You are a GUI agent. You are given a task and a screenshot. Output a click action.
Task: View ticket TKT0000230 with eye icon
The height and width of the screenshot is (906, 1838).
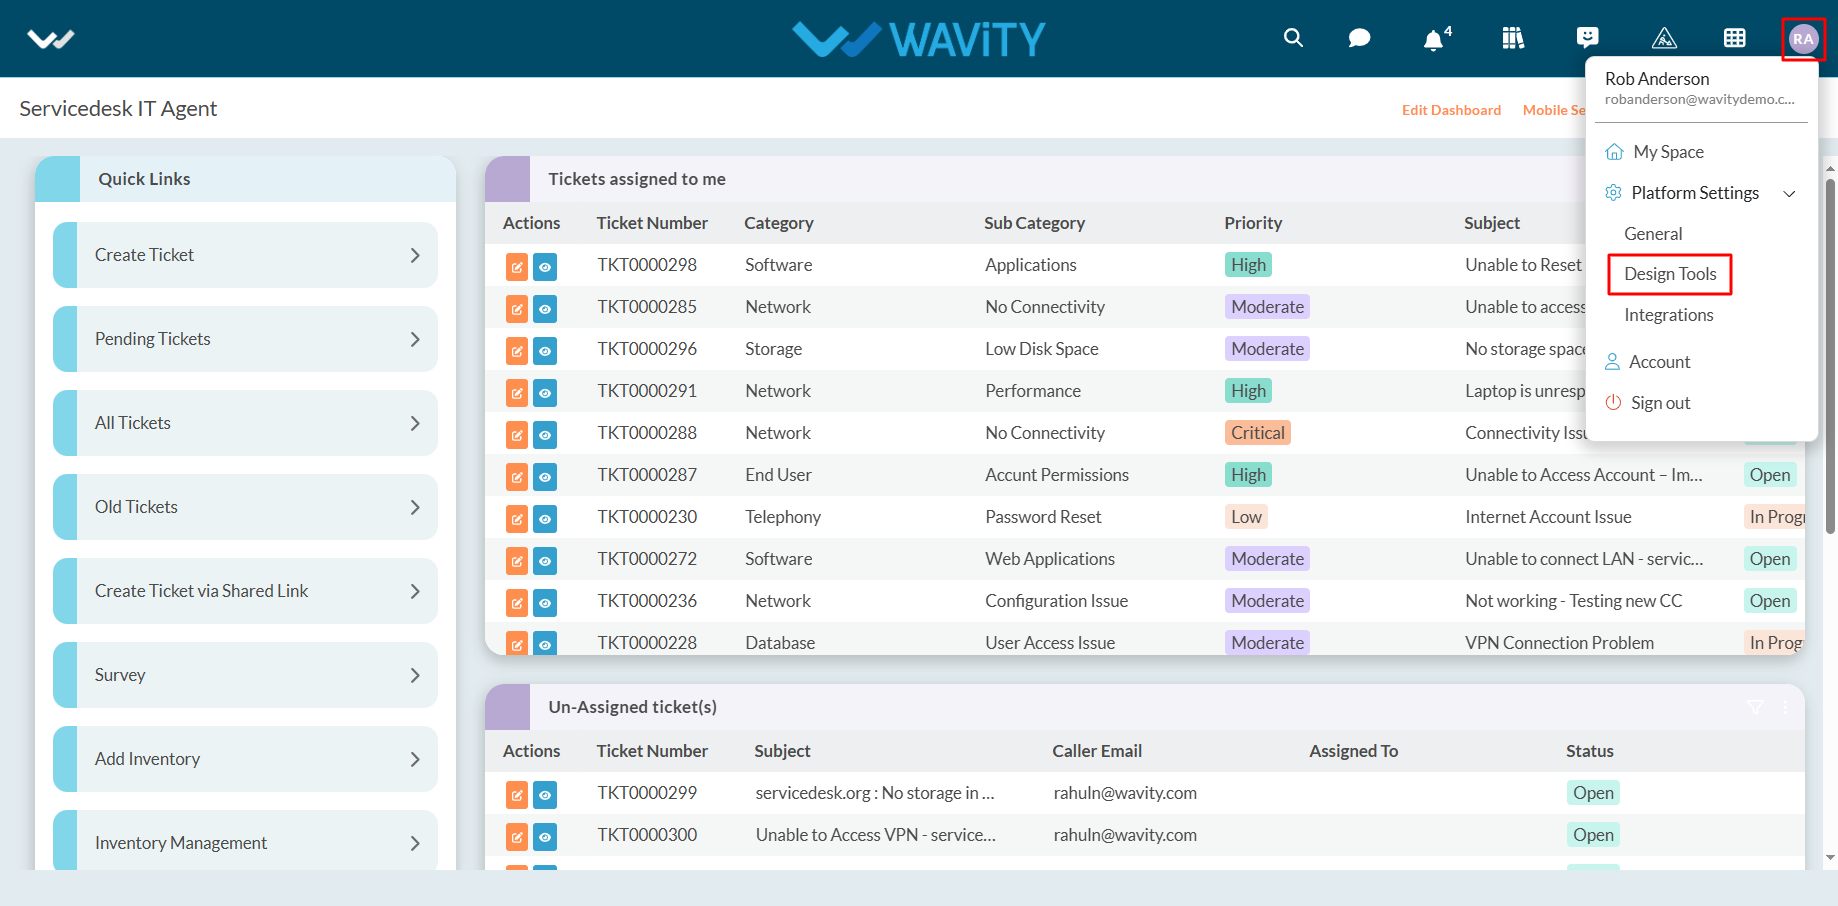(x=545, y=519)
